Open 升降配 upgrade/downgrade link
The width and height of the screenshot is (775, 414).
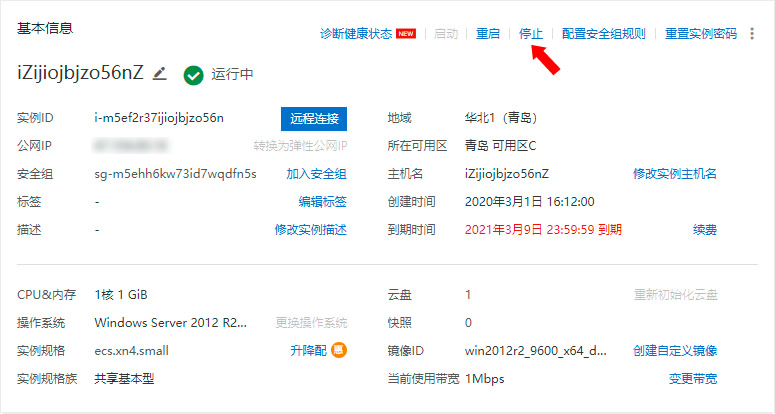click(308, 350)
